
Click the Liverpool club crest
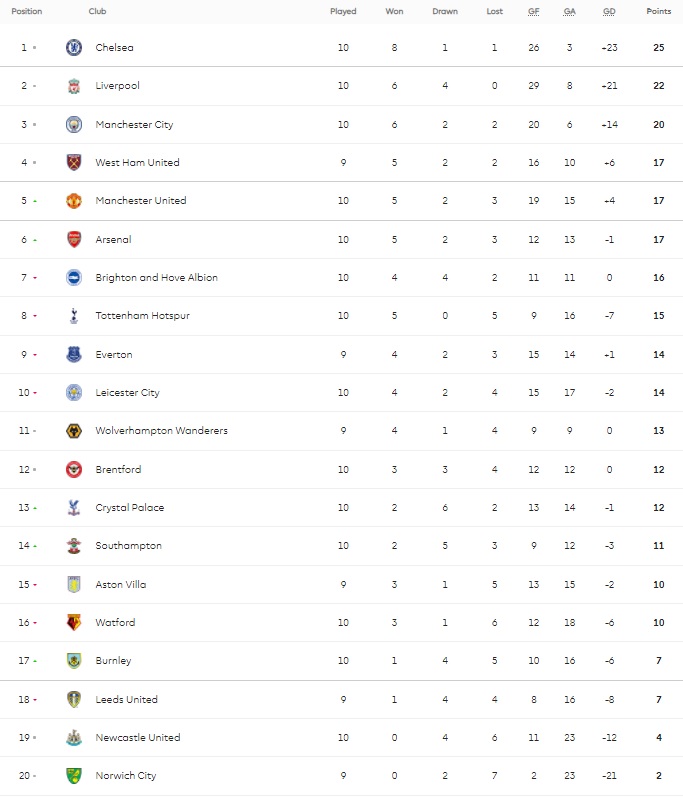pos(73,86)
